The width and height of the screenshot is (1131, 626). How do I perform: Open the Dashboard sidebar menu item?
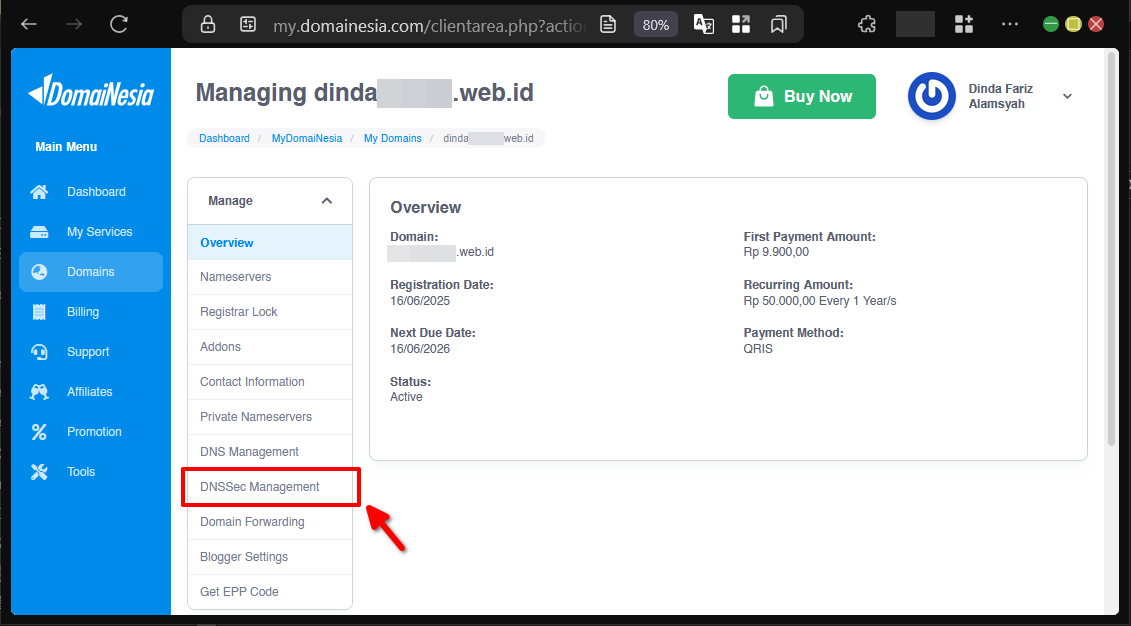pos(91,192)
